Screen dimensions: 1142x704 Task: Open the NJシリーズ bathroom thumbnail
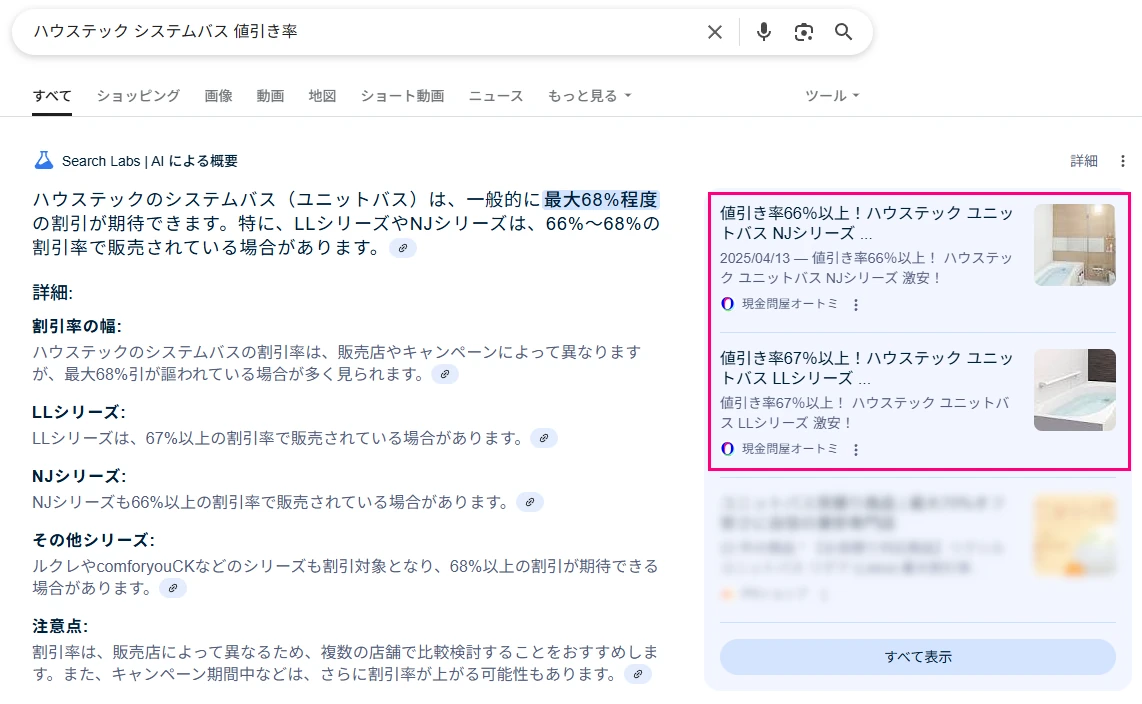click(x=1074, y=245)
